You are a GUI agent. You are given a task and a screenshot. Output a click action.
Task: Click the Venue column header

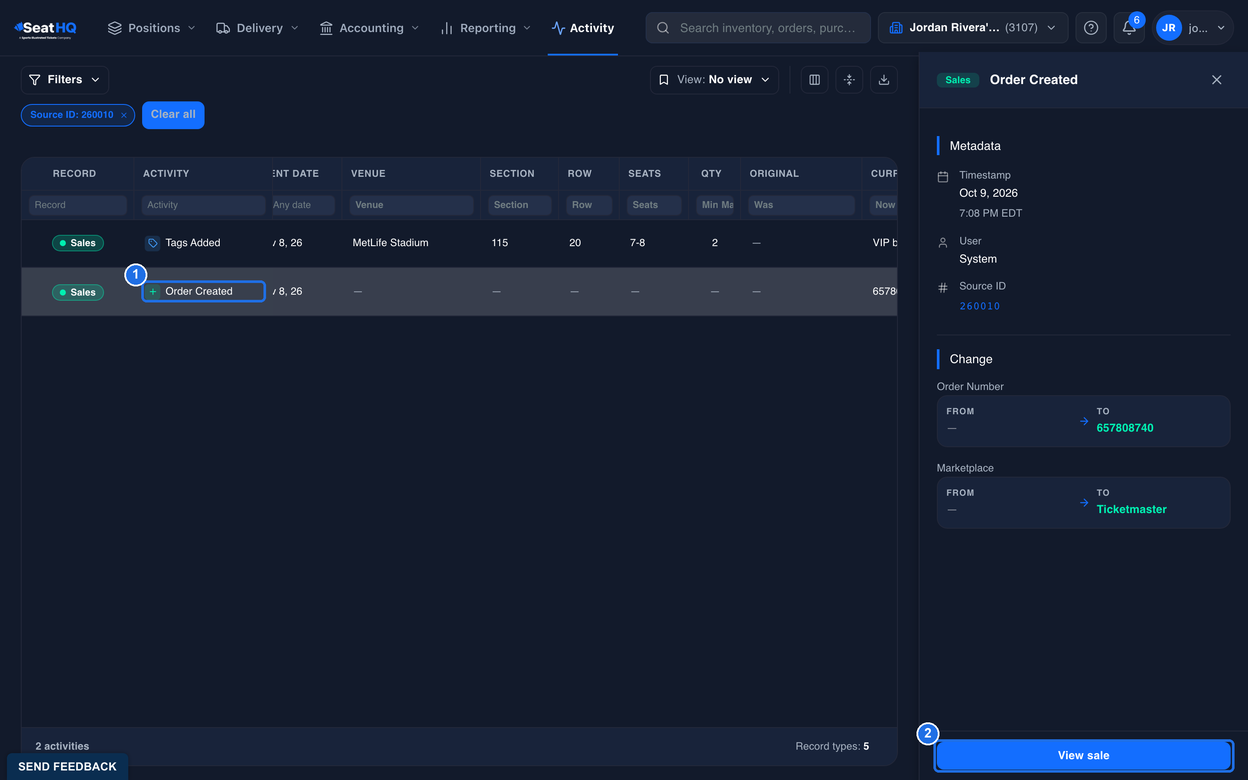tap(368, 174)
